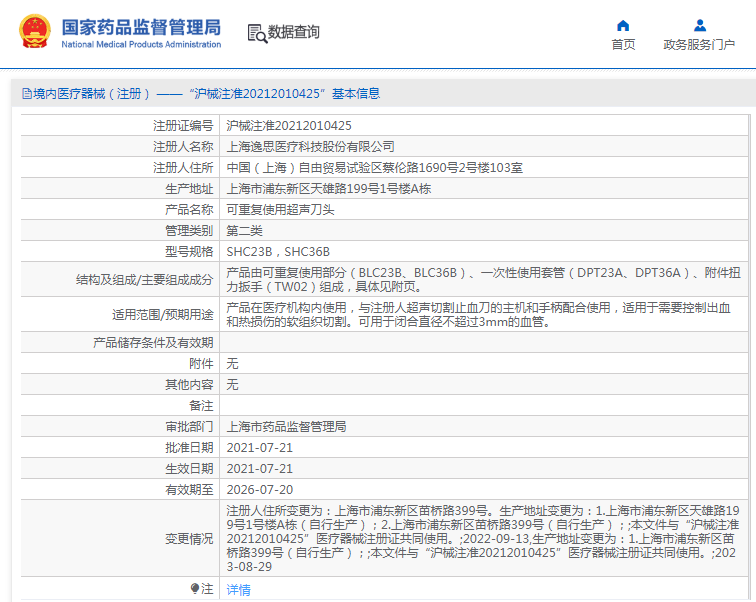Viewport: 756px width, 602px height.
Task: Click the 无 value in the 其他内容 row
Action: coord(232,385)
